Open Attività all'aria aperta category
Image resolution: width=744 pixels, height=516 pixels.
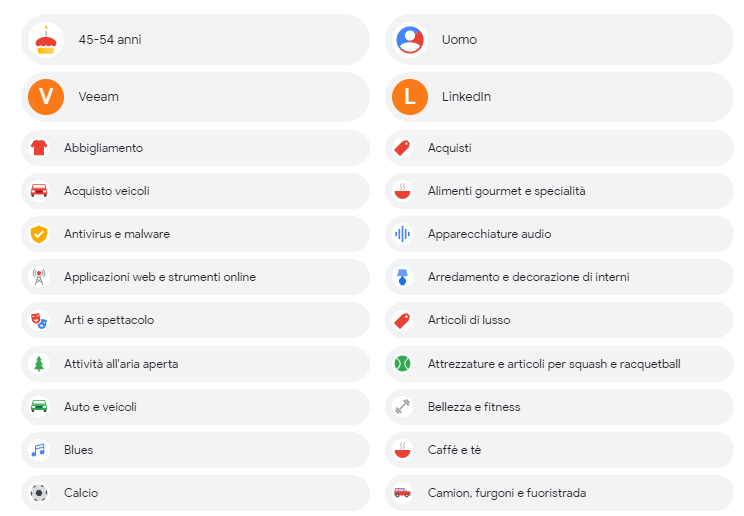(195, 364)
